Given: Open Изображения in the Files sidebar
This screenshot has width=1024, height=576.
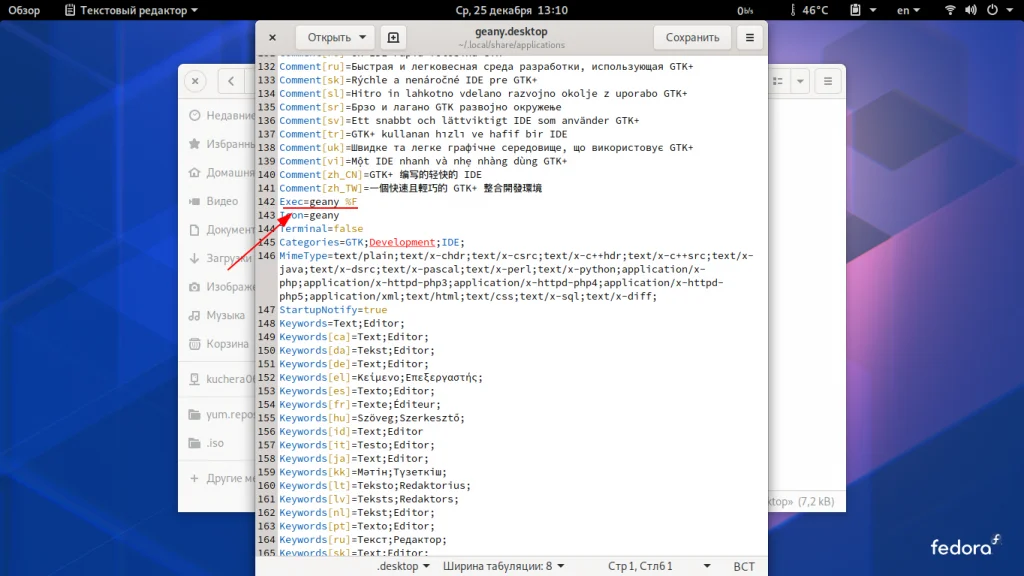Looking at the screenshot, I should point(221,287).
